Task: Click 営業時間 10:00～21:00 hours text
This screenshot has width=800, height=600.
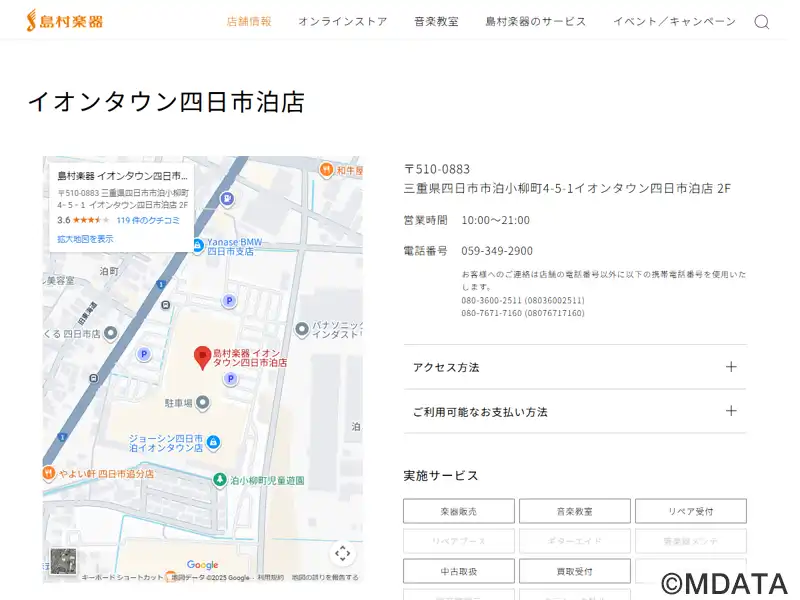Action: 467,220
